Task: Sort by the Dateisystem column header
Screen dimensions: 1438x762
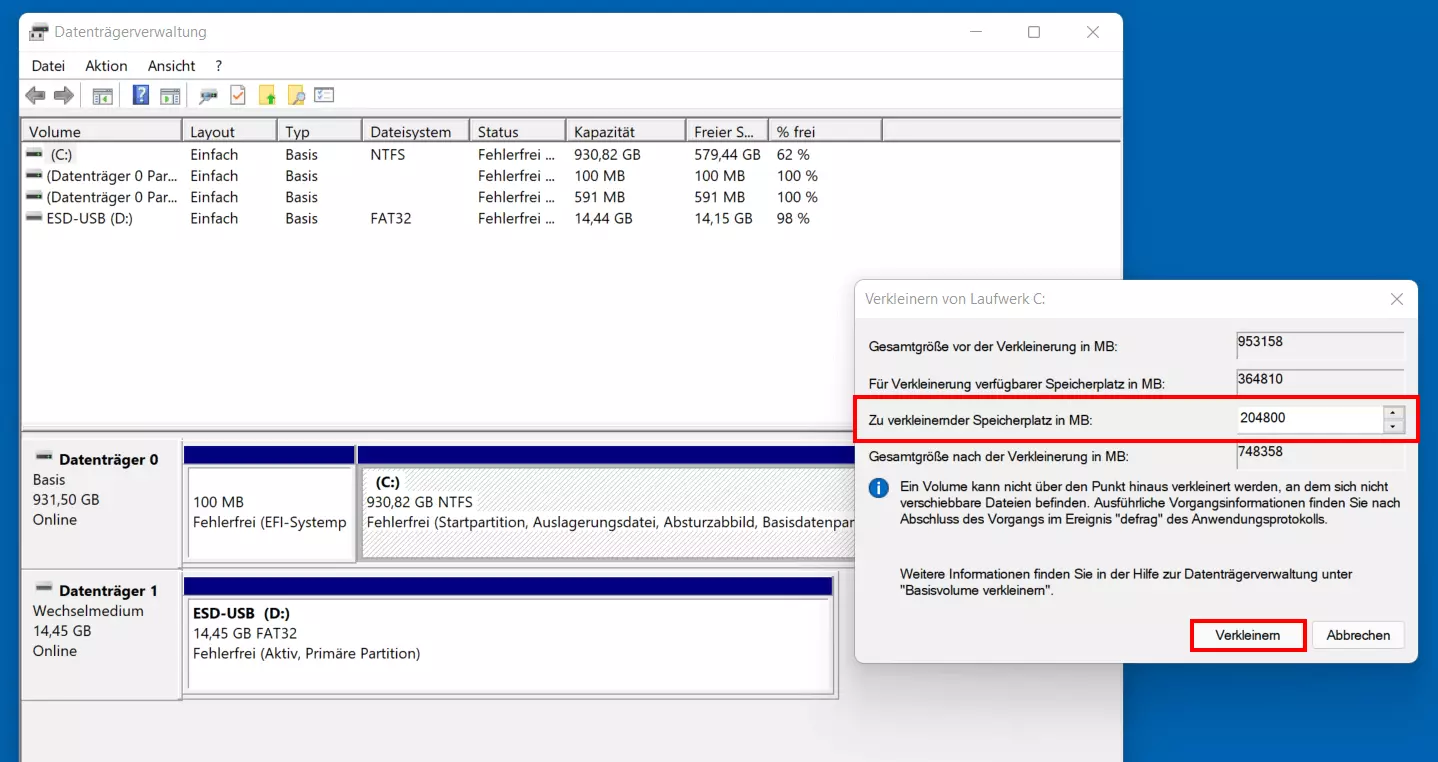Action: pos(415,131)
